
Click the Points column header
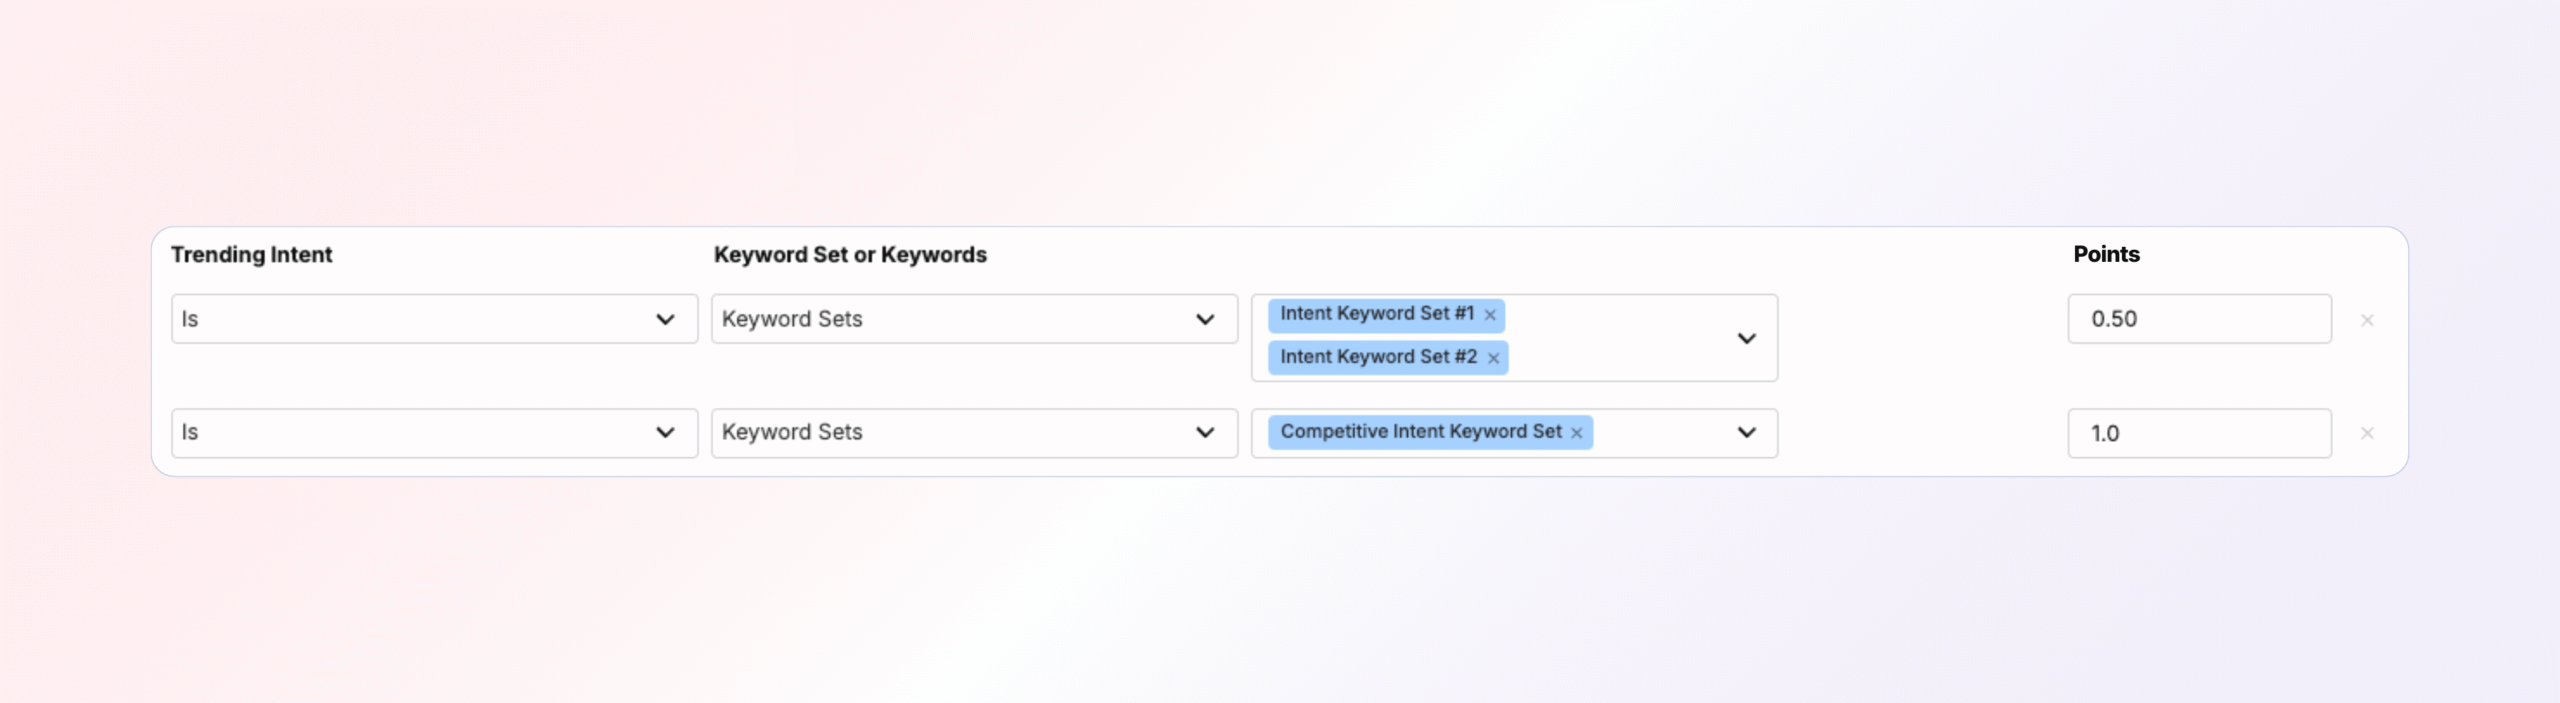pyautogui.click(x=2106, y=254)
